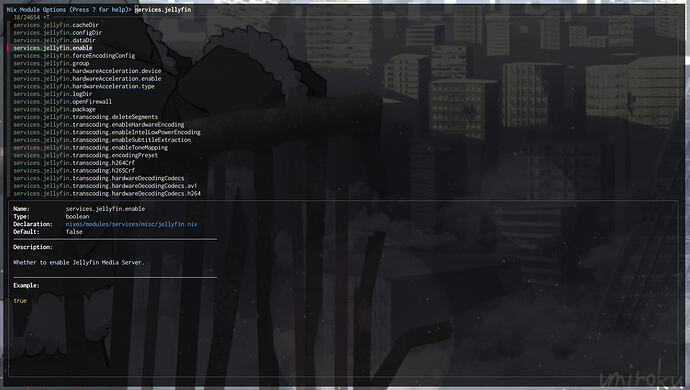Screen dimensions: 690x390
Task: Select transcoding.hardwareDecodingCodecs.h264 option
Action: 107,194
